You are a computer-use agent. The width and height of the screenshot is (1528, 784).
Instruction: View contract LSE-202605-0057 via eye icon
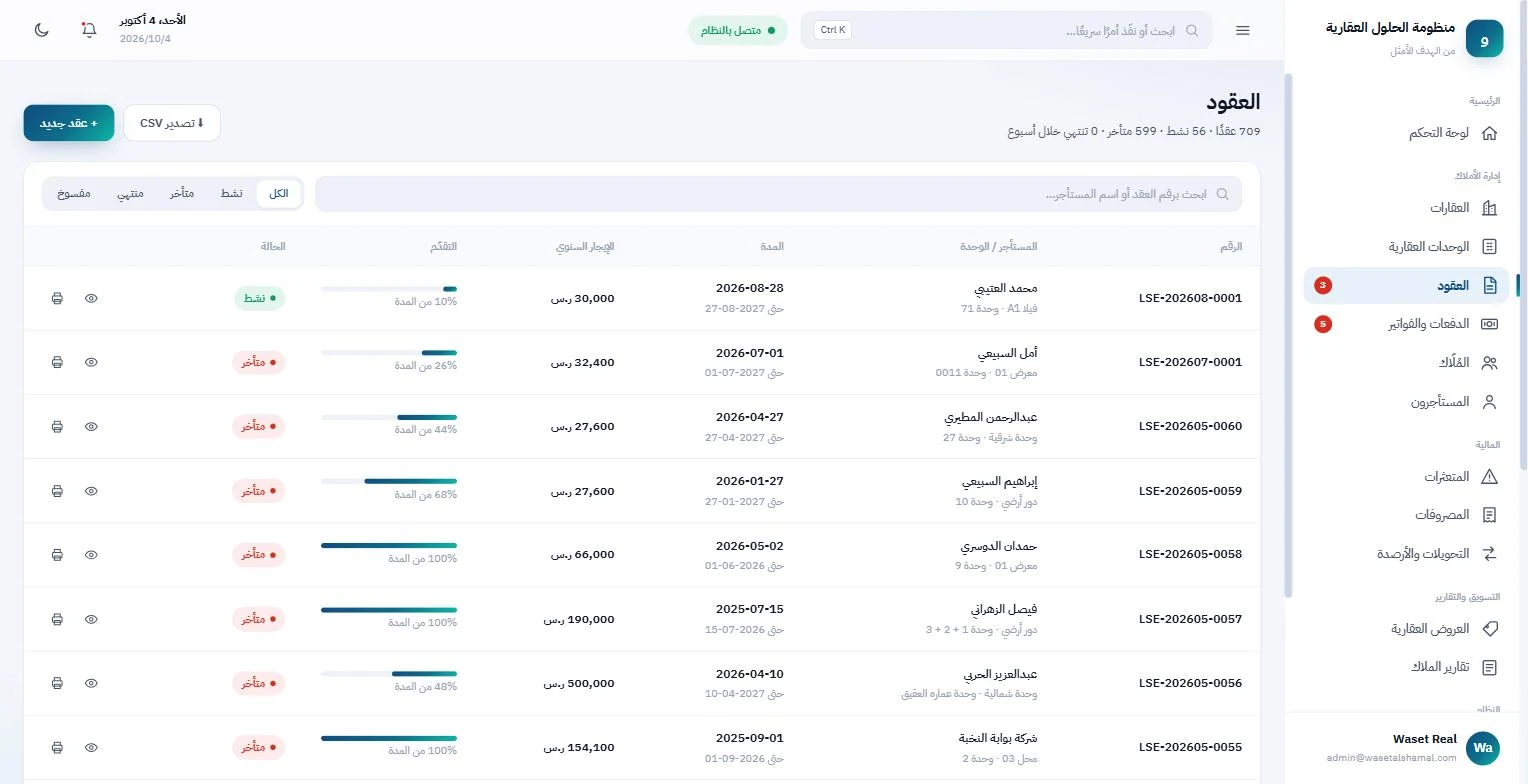(x=91, y=619)
